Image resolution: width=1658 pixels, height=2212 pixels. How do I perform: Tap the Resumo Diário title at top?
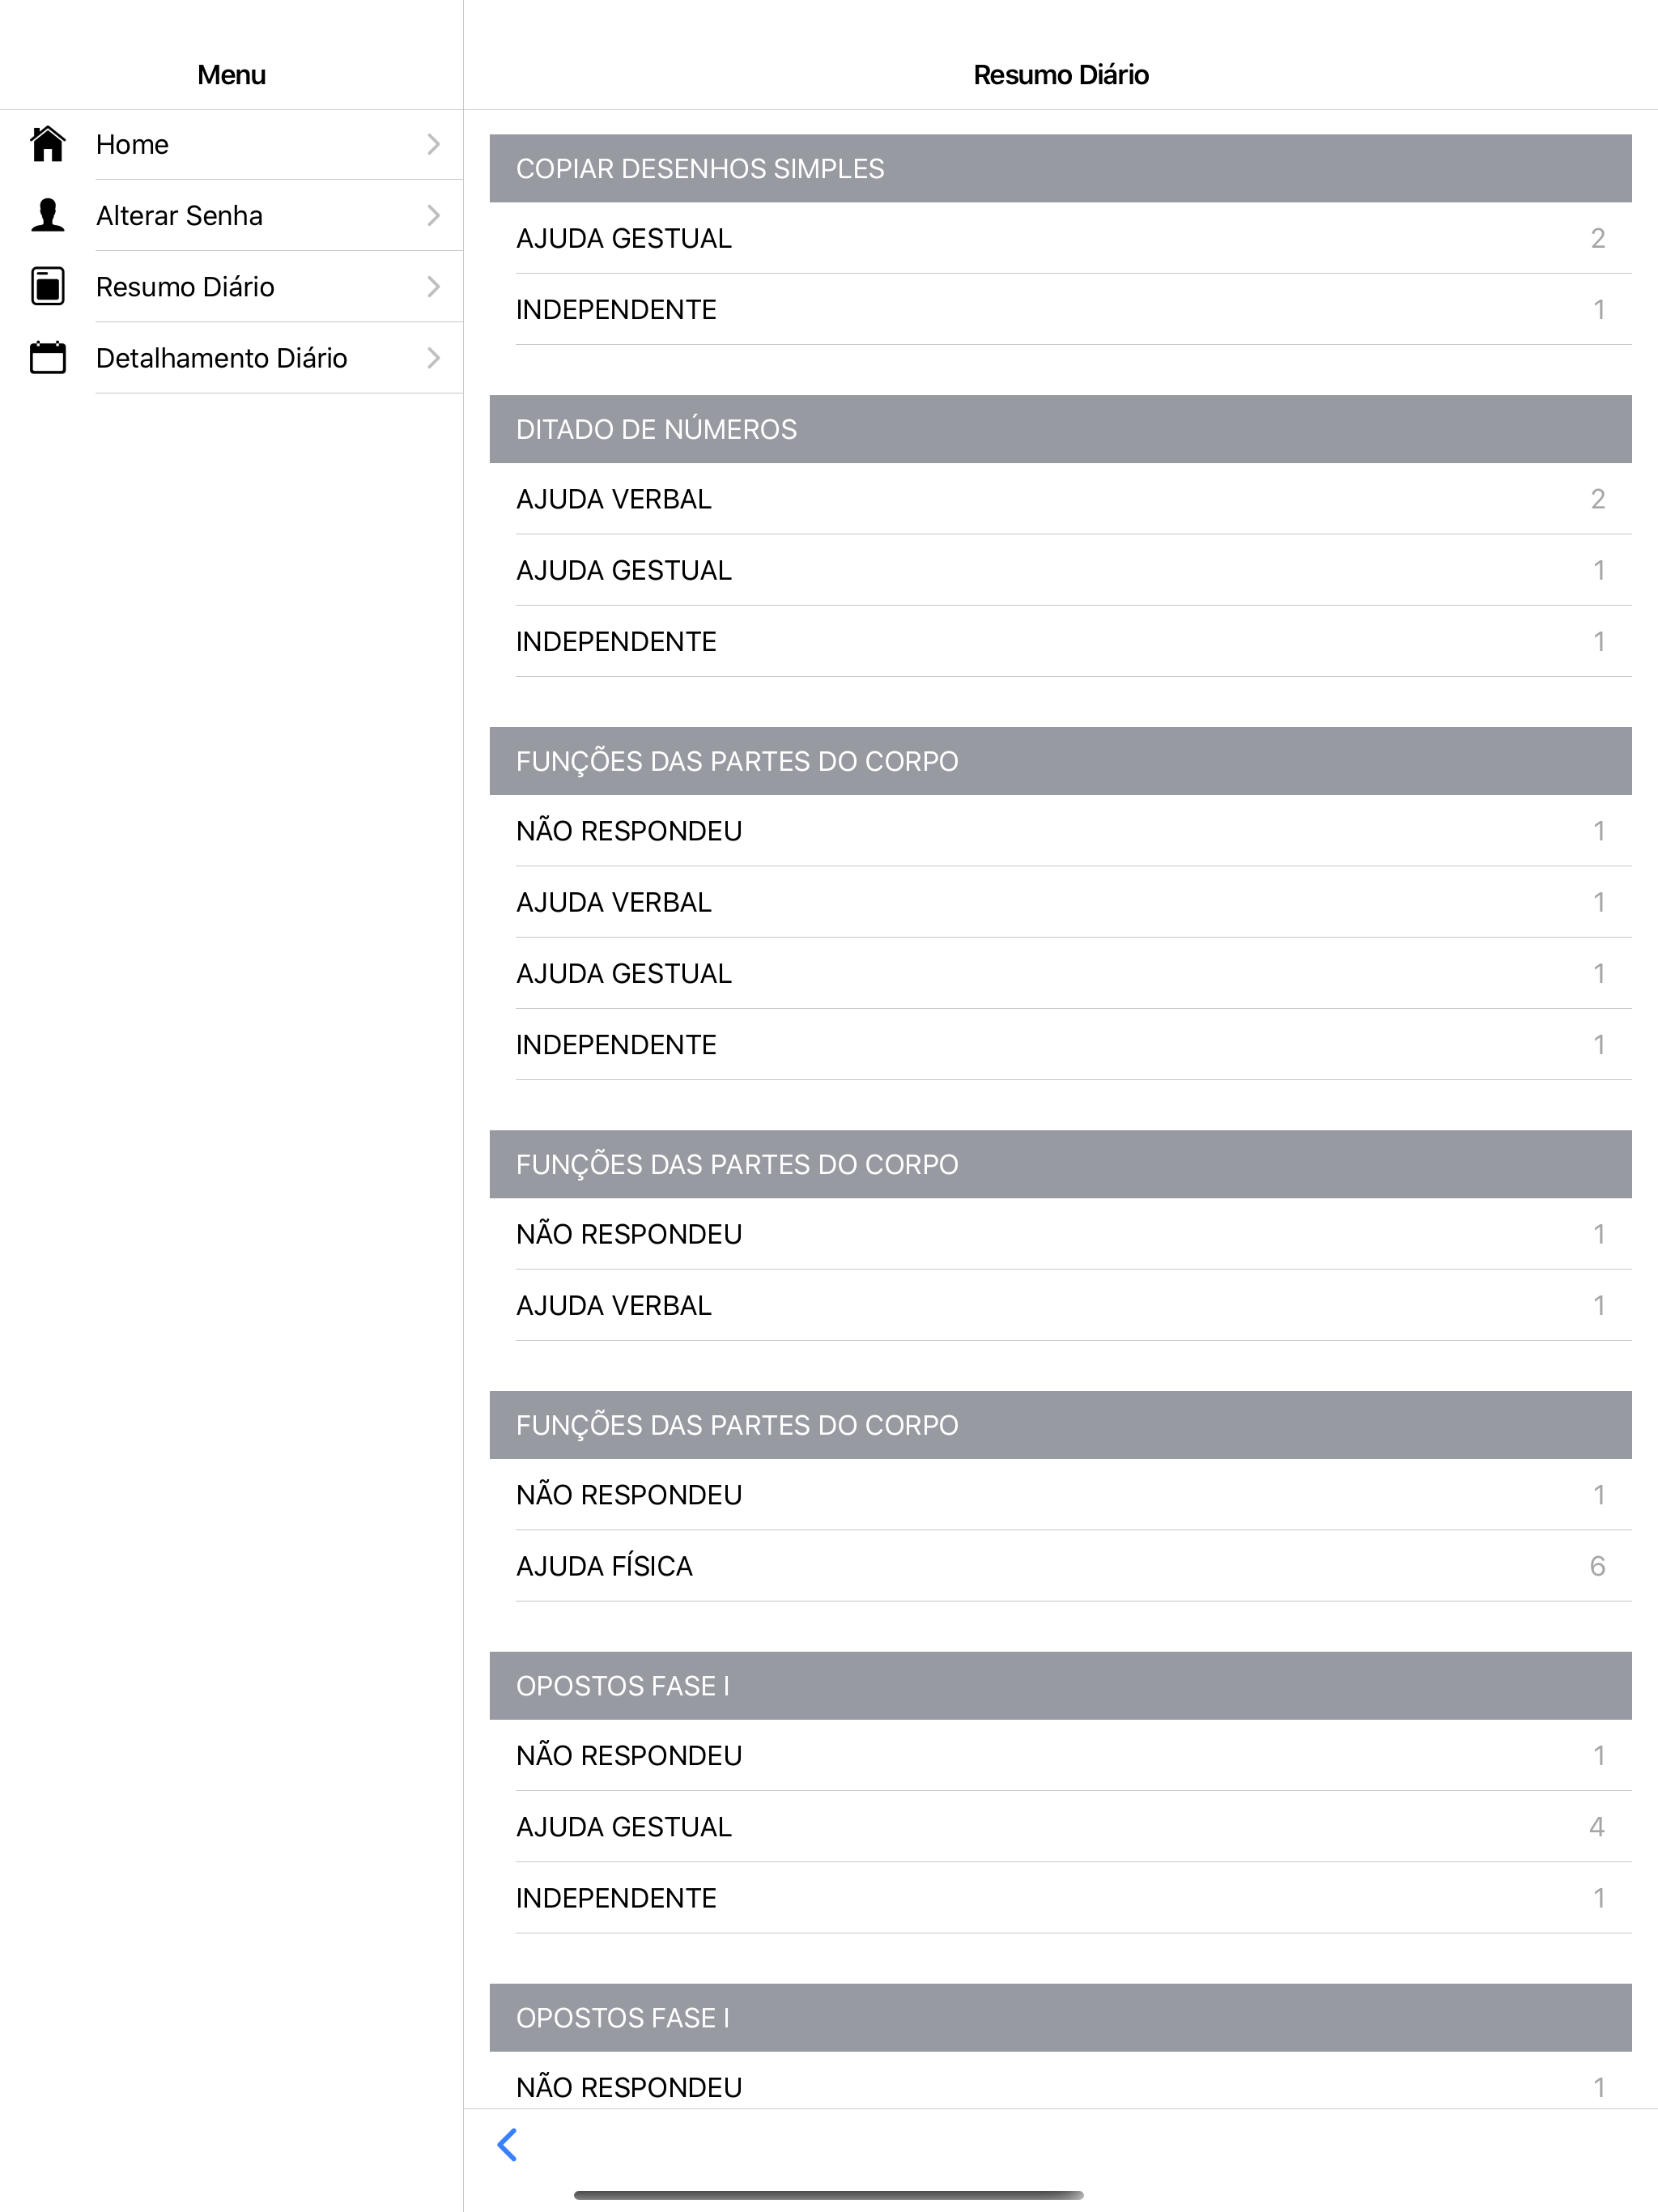(1061, 75)
